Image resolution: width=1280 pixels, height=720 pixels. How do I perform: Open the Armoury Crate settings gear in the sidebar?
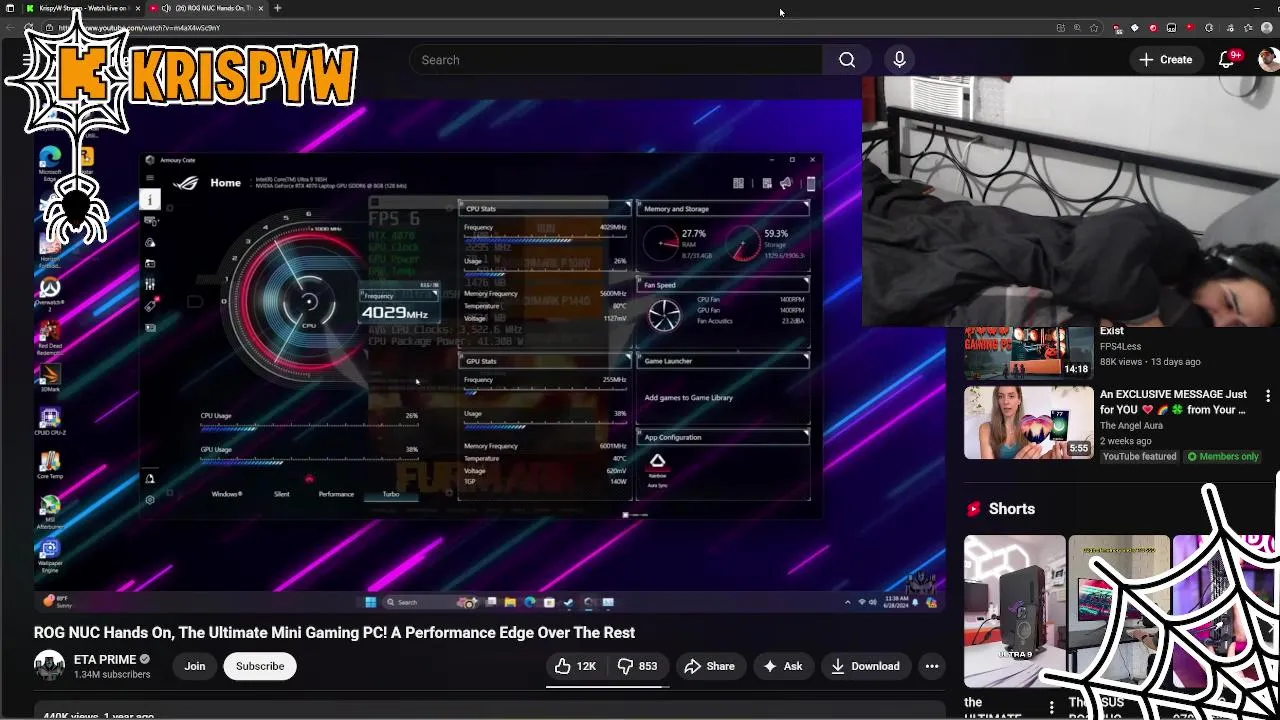click(150, 500)
